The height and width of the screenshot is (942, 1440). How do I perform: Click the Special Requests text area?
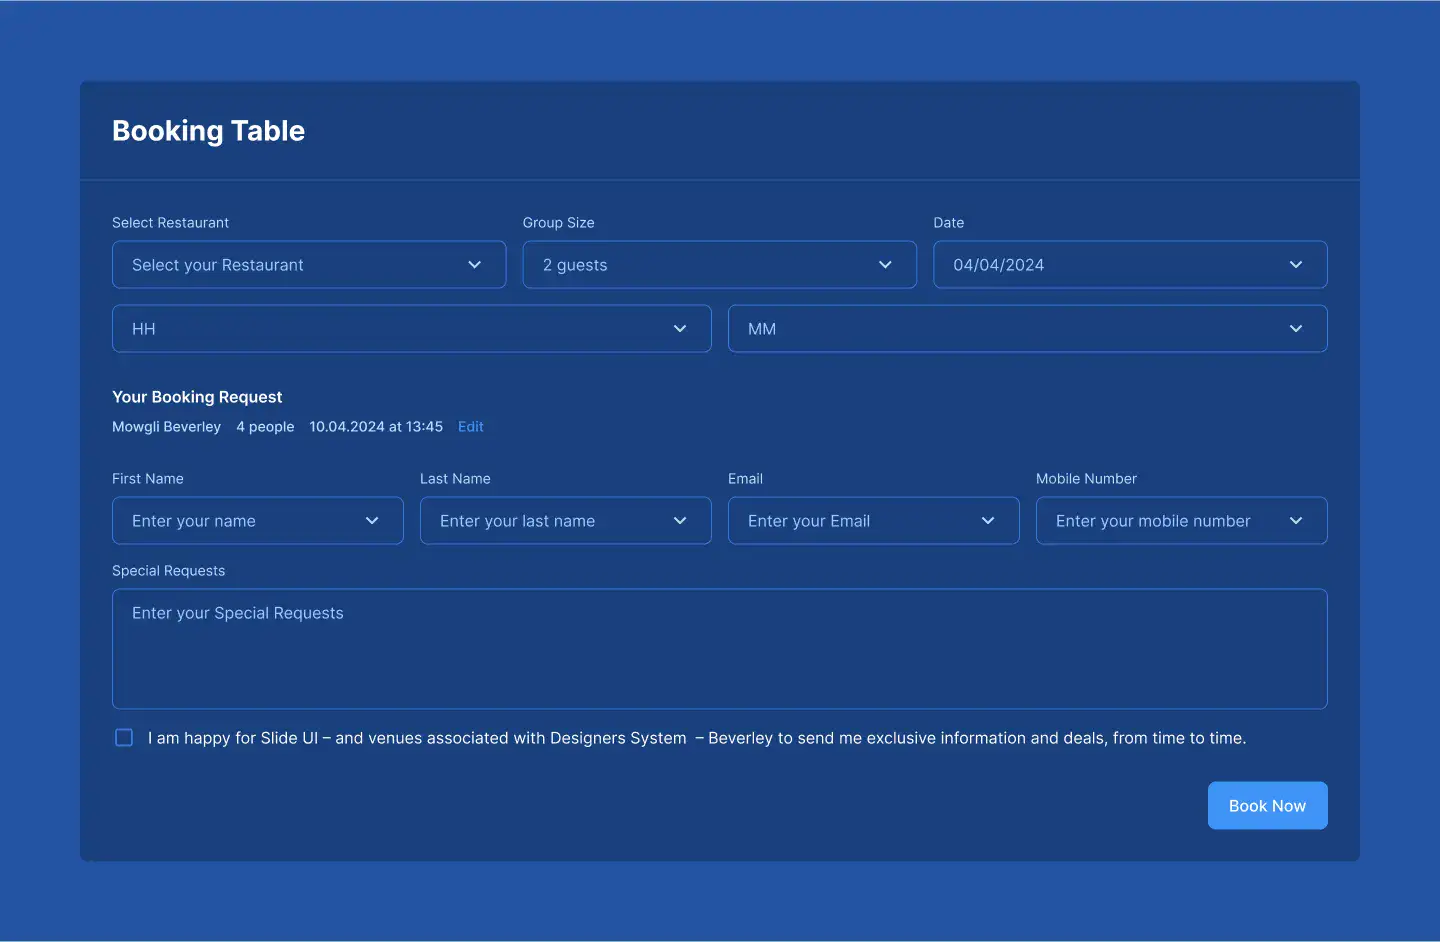tap(720, 649)
